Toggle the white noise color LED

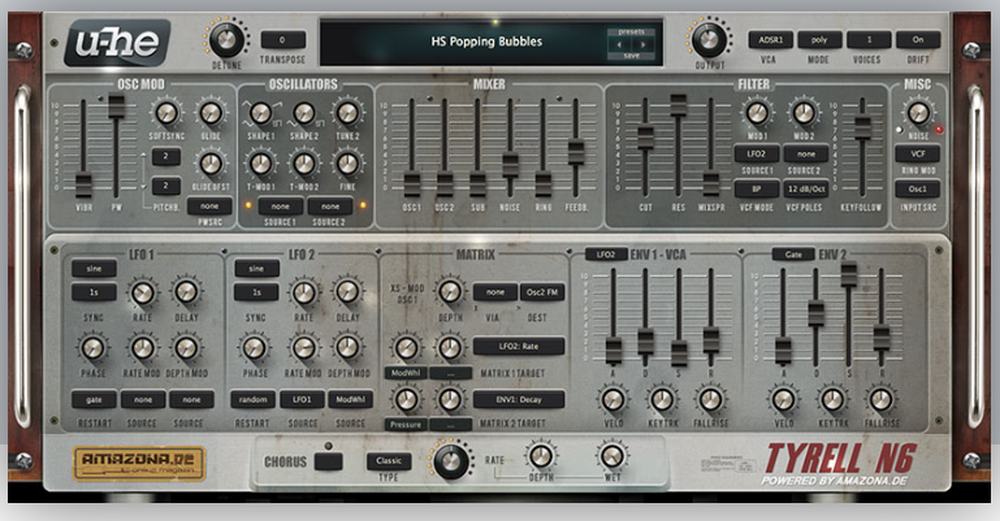pyautogui.click(x=899, y=130)
